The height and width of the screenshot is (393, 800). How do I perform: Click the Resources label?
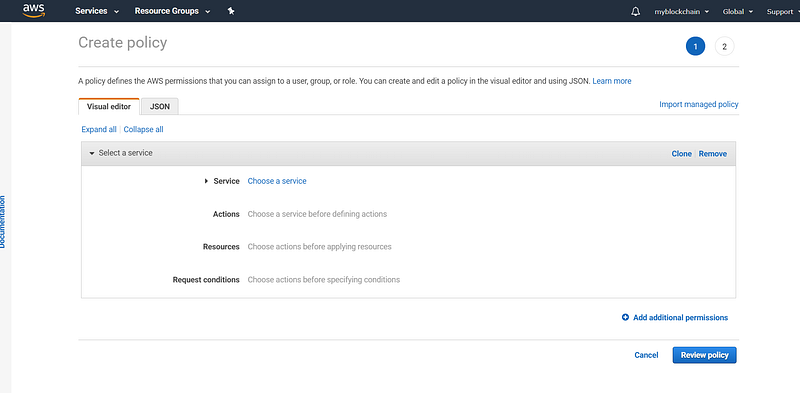(221, 247)
